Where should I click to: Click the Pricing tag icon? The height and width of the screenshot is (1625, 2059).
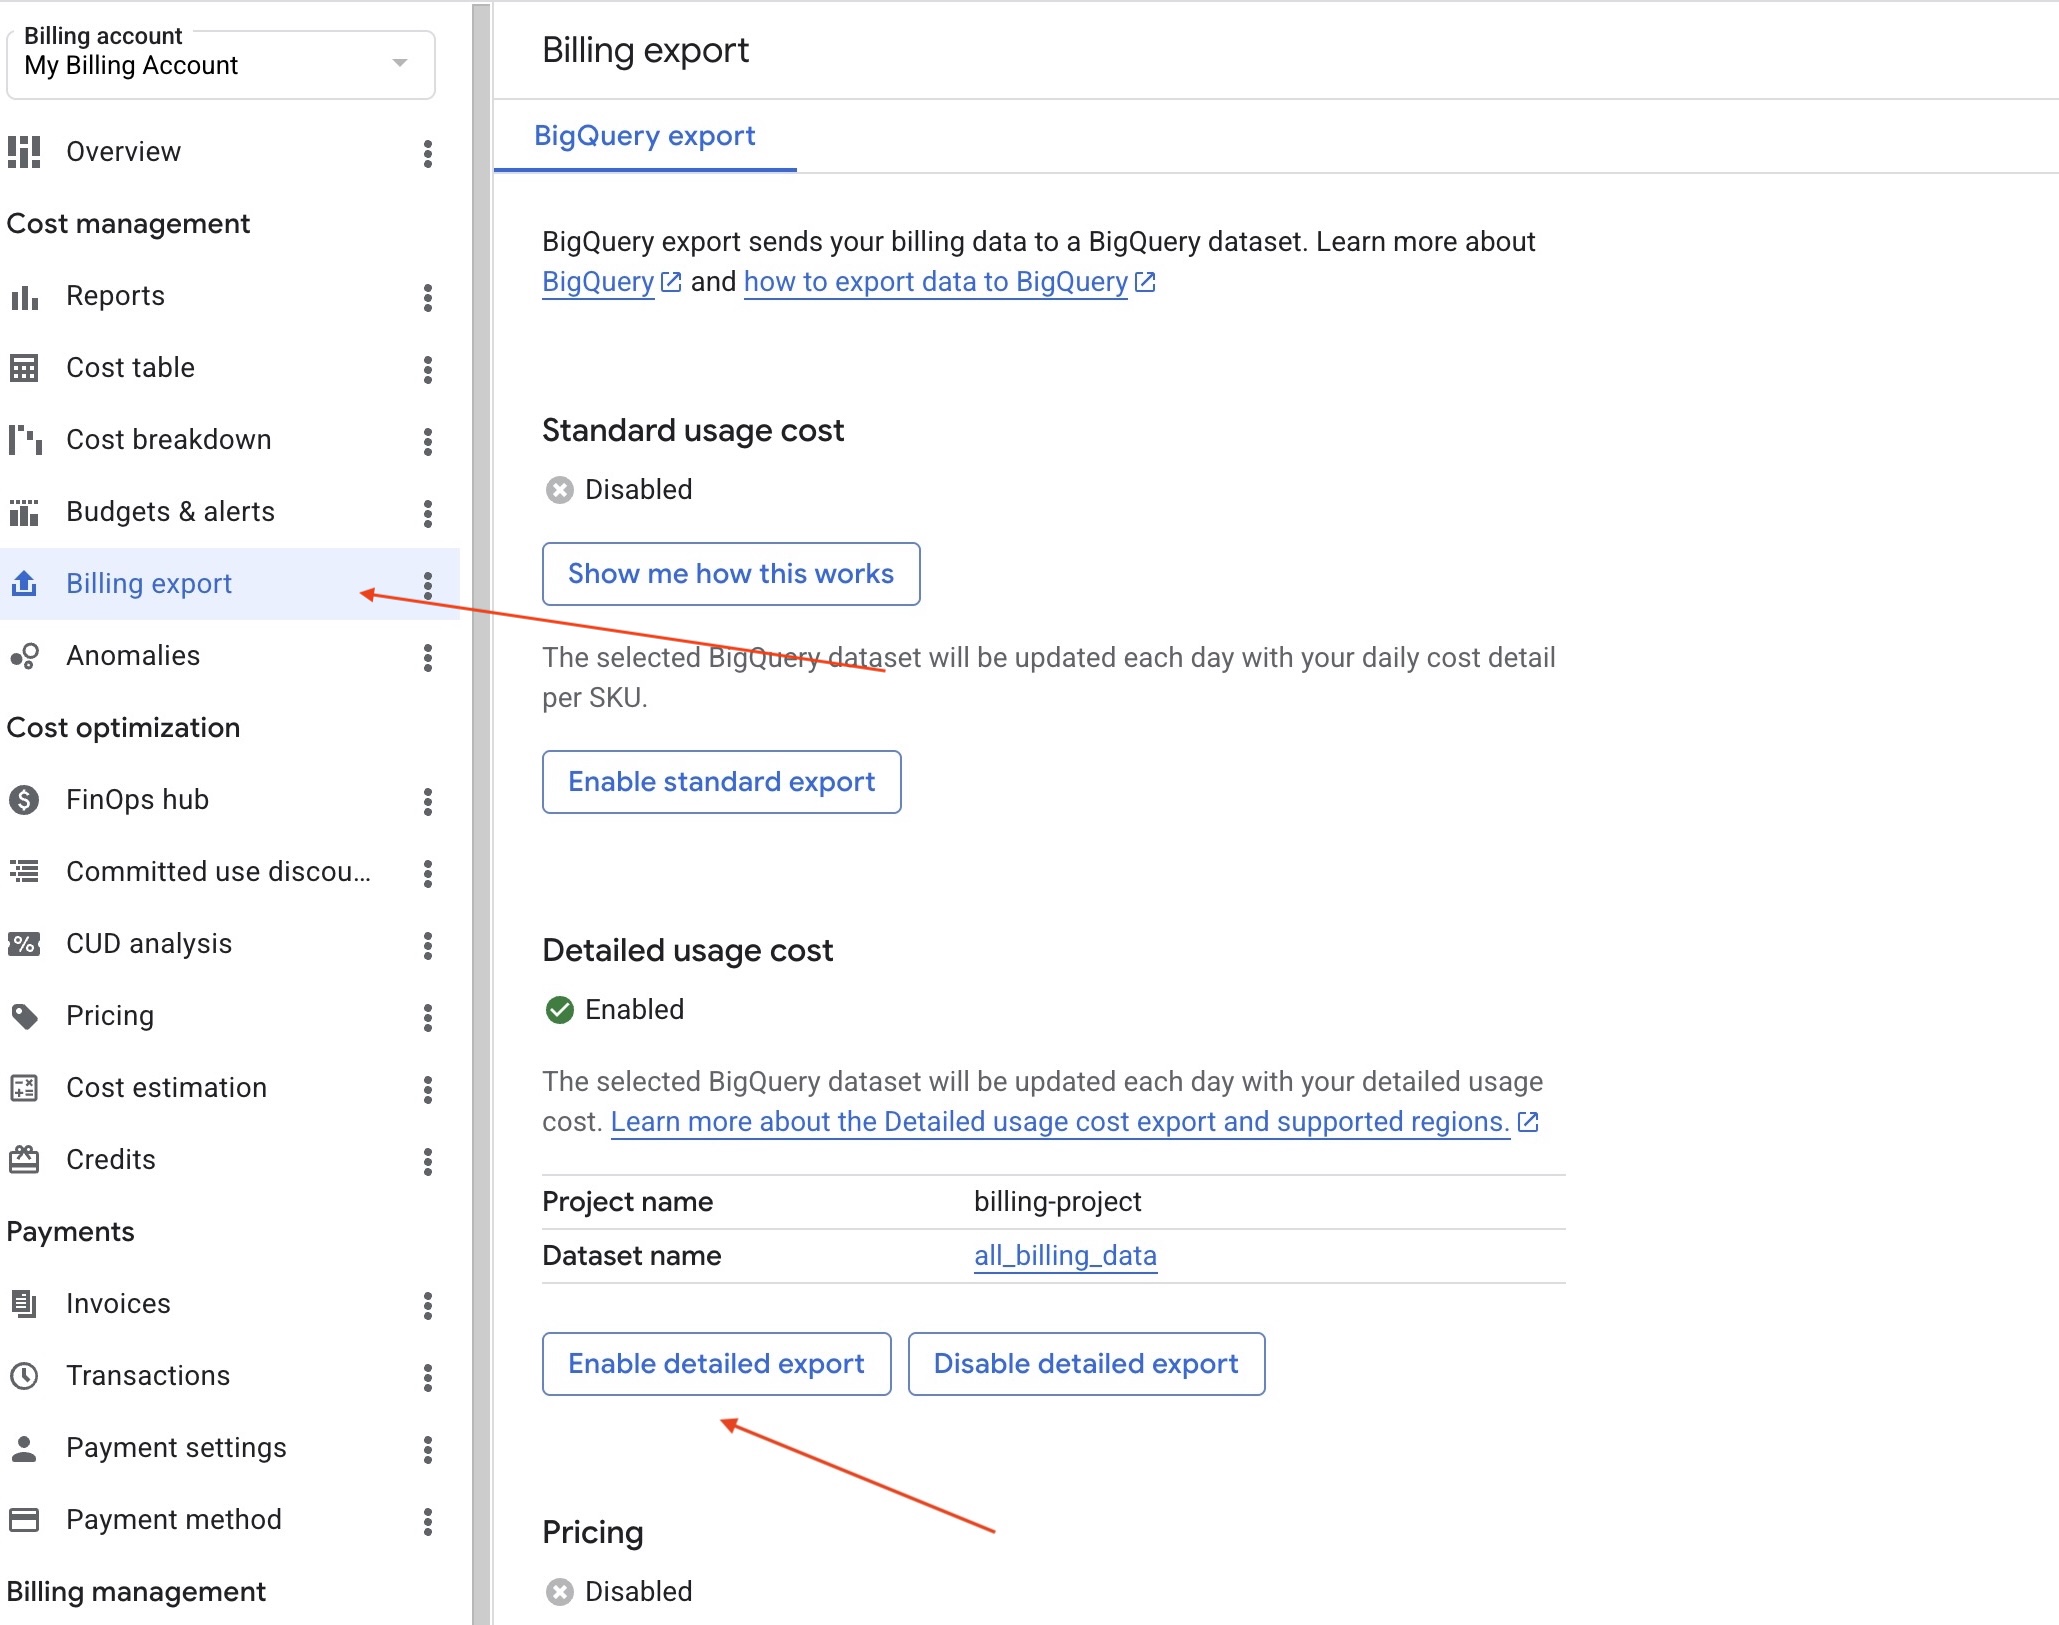[x=24, y=1016]
